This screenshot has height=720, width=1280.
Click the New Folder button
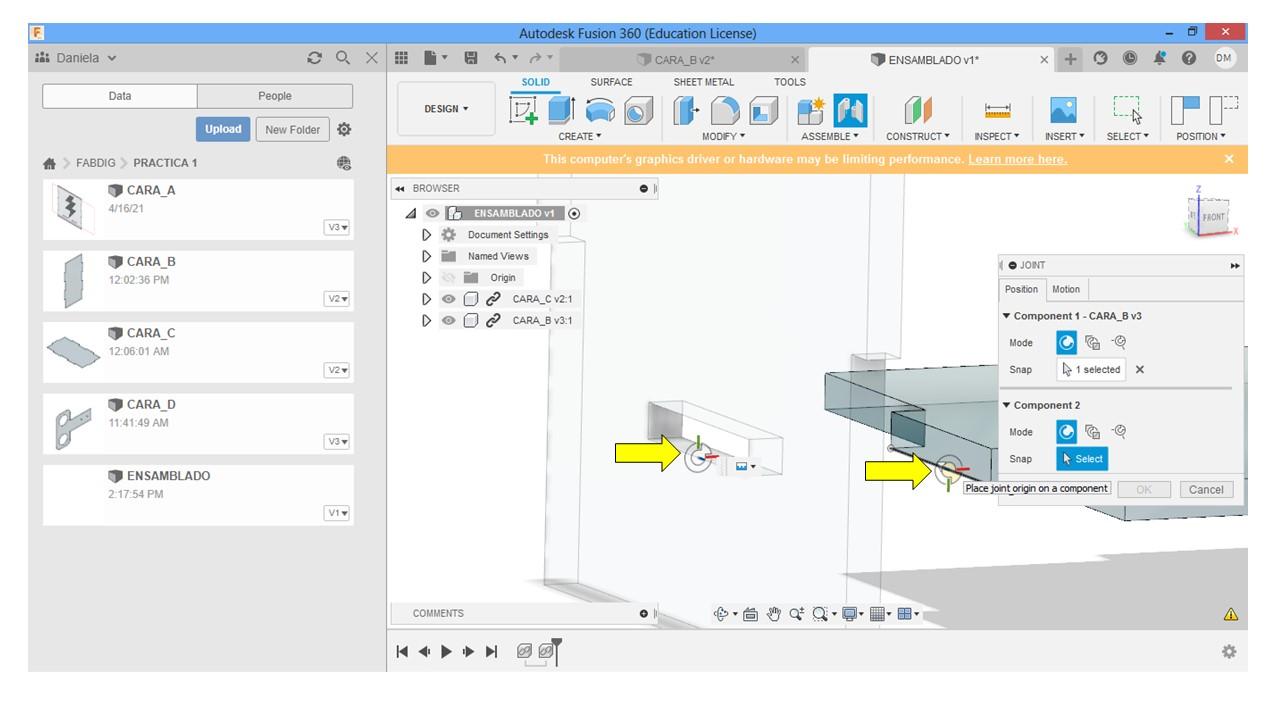[x=292, y=129]
